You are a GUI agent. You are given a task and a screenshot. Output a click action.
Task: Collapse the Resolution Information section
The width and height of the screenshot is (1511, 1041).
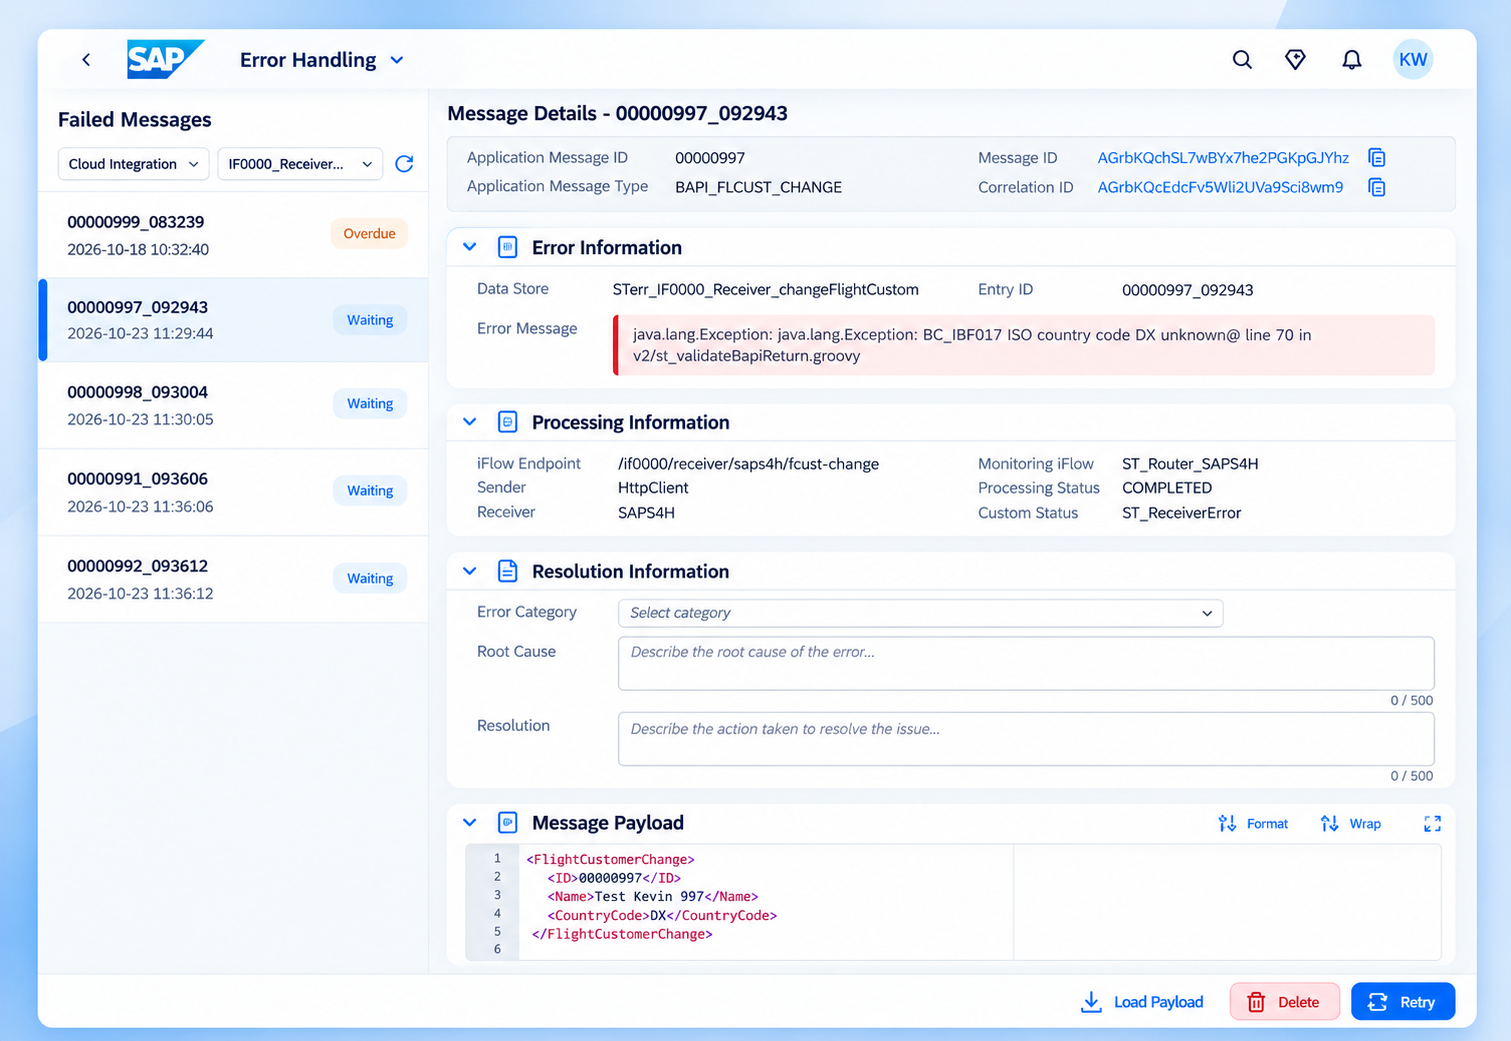click(x=469, y=571)
